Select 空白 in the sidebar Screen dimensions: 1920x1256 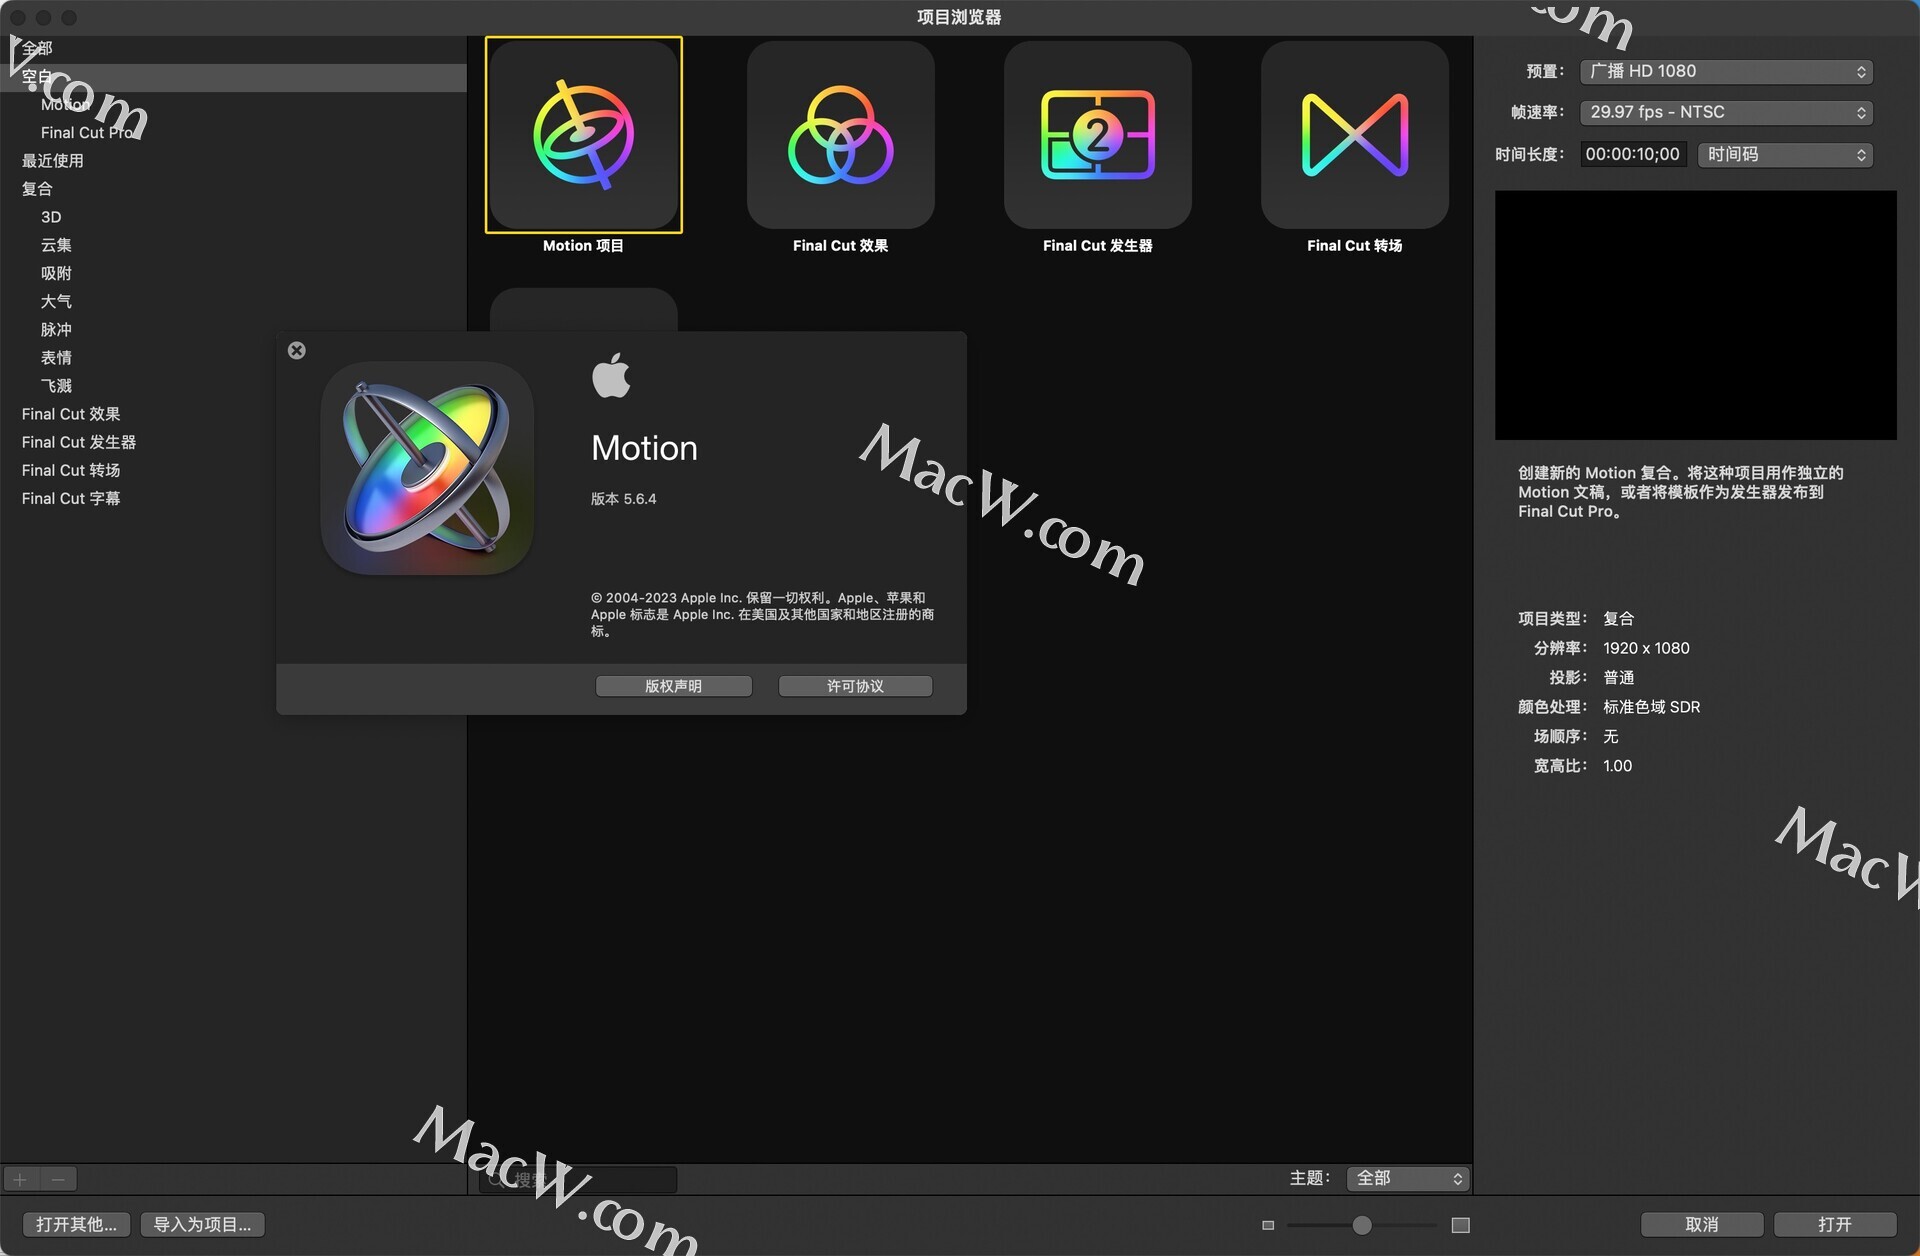coord(233,77)
